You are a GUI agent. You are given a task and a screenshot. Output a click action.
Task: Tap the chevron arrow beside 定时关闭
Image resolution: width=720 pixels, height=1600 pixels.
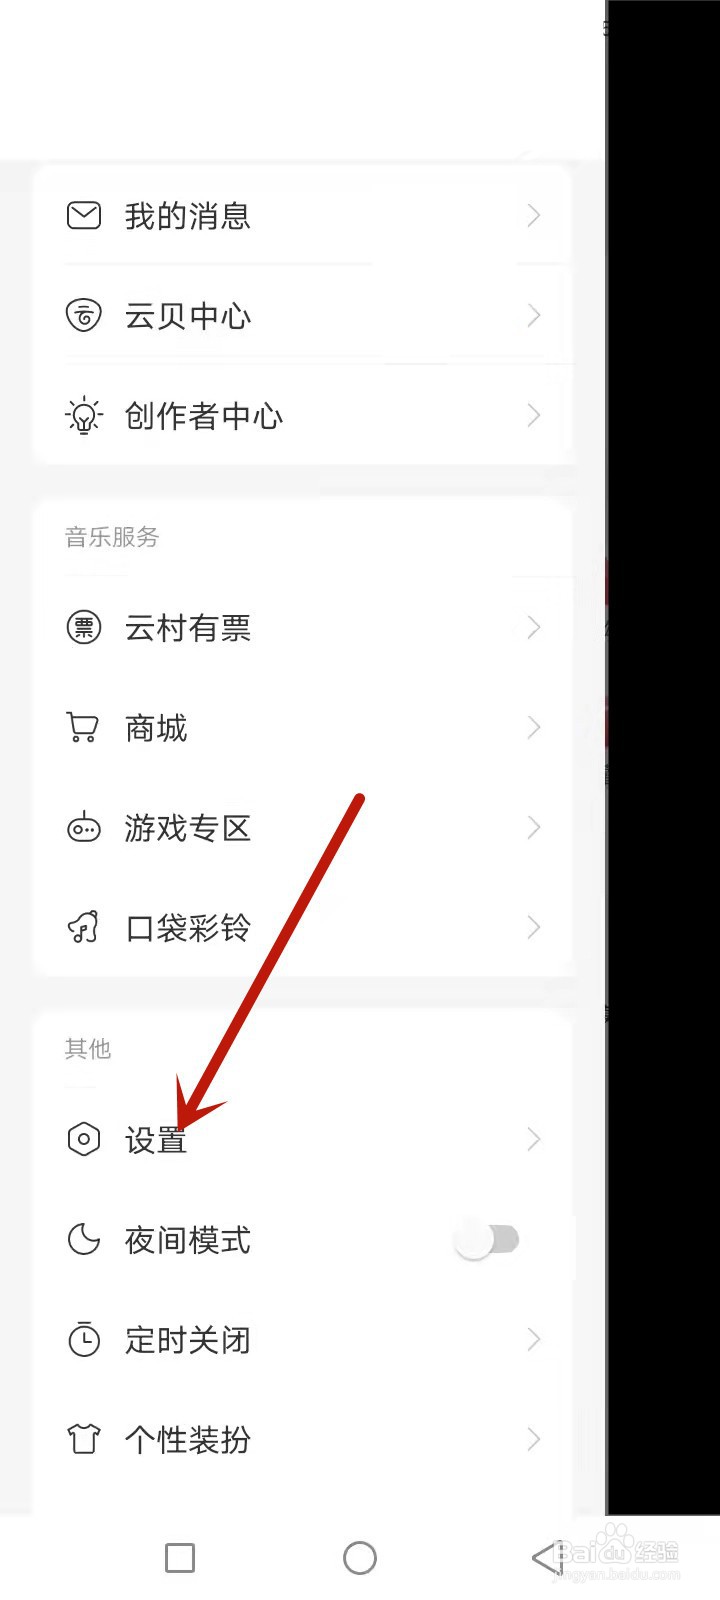[x=534, y=1339]
